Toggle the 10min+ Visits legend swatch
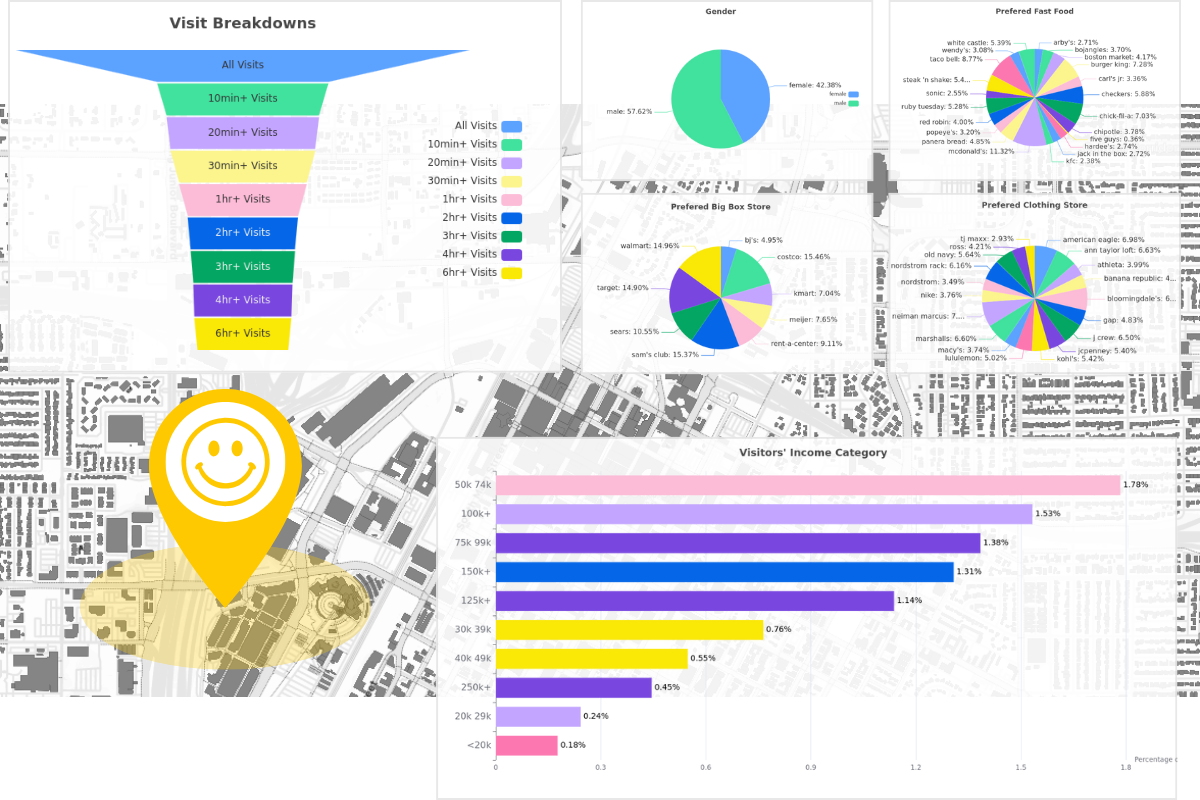 pos(512,144)
